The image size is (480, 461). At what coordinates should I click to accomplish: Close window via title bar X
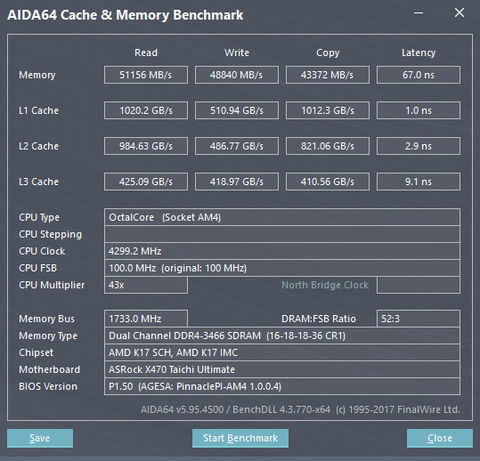pyautogui.click(x=459, y=13)
